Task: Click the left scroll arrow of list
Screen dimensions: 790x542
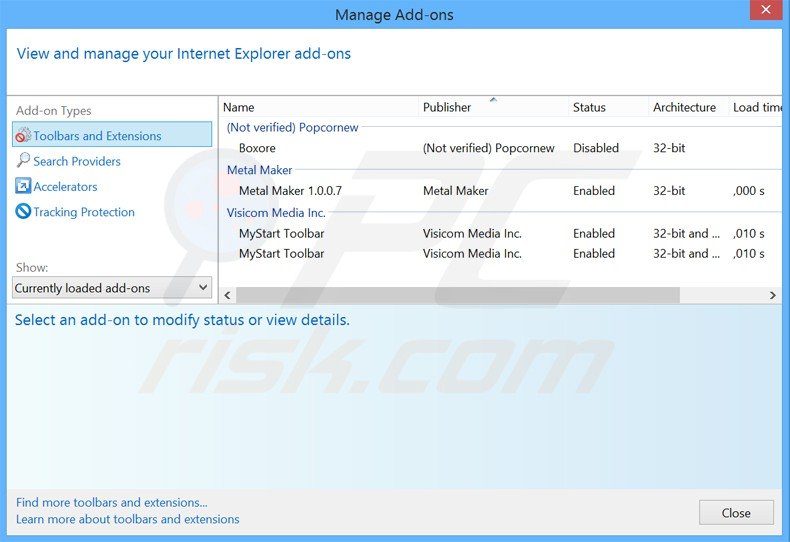Action: (226, 296)
